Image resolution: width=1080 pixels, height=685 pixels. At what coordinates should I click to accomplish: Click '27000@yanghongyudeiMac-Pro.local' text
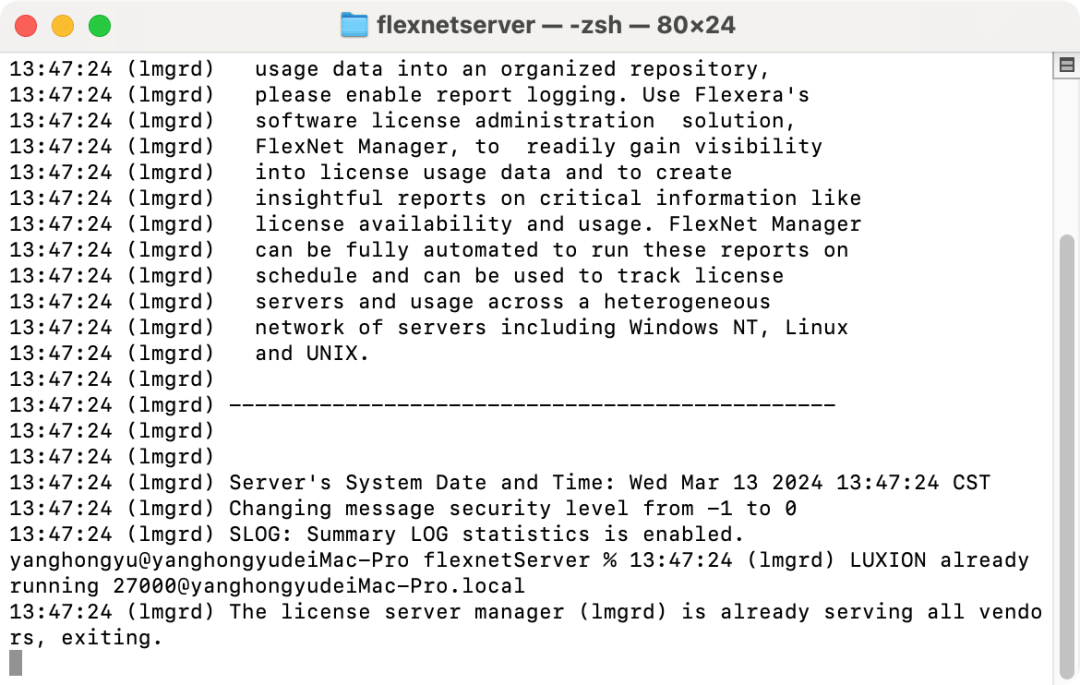coord(319,586)
